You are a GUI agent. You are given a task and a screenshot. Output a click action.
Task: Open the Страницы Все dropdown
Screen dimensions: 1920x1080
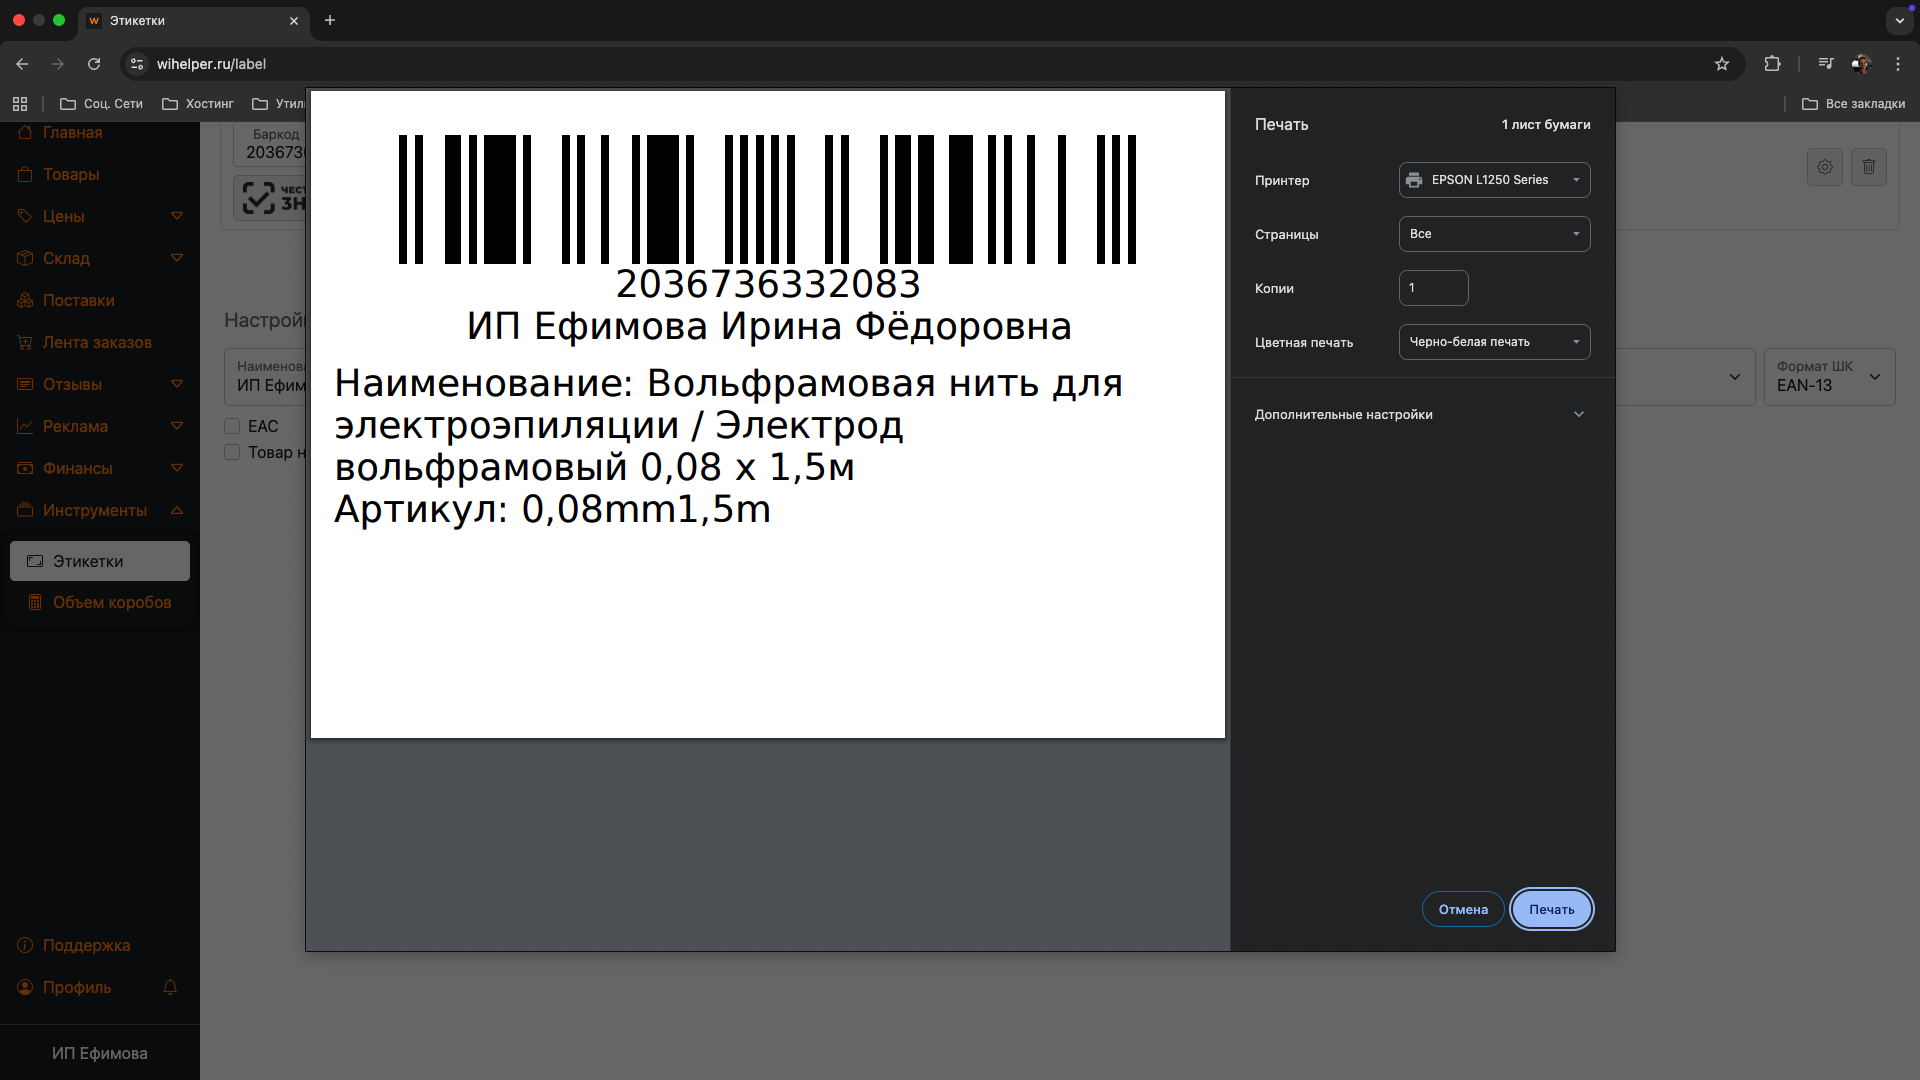(x=1493, y=234)
